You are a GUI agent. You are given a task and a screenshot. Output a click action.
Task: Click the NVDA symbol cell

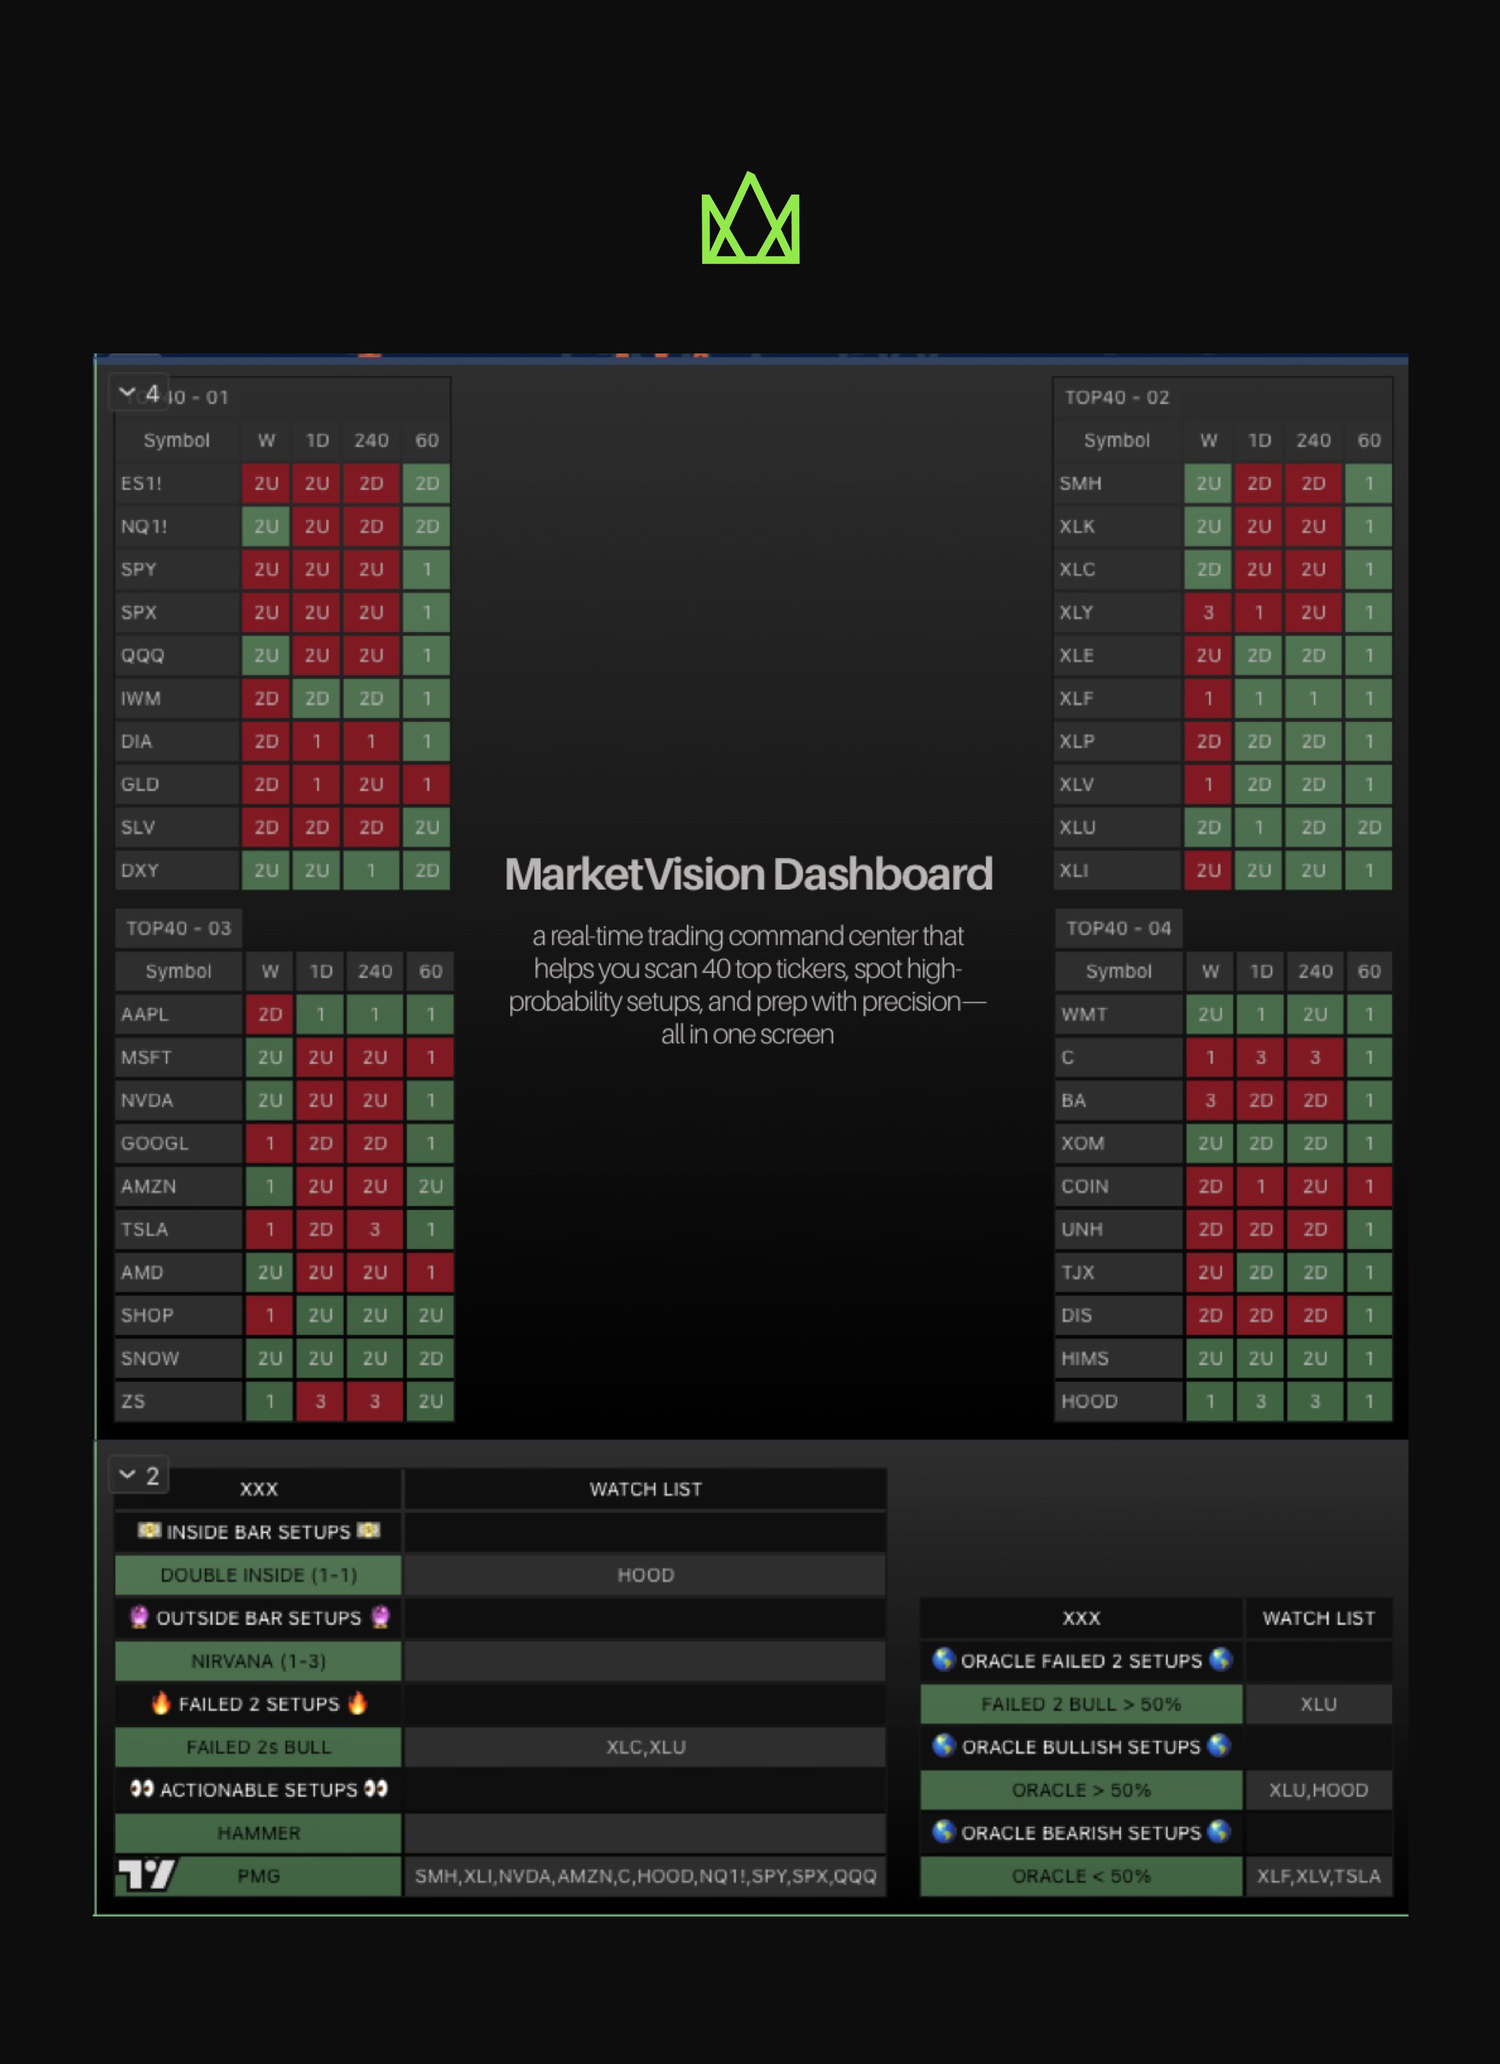178,1100
